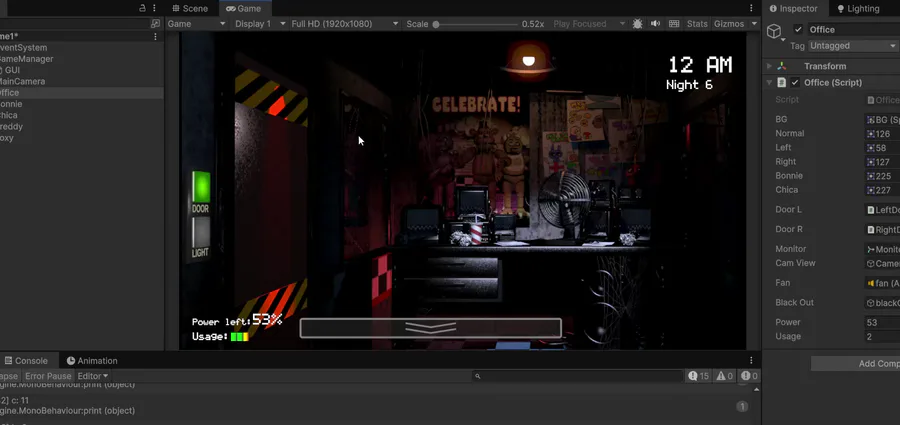Toggle Error Pause in Console
The width and height of the screenshot is (900, 425).
pos(48,376)
